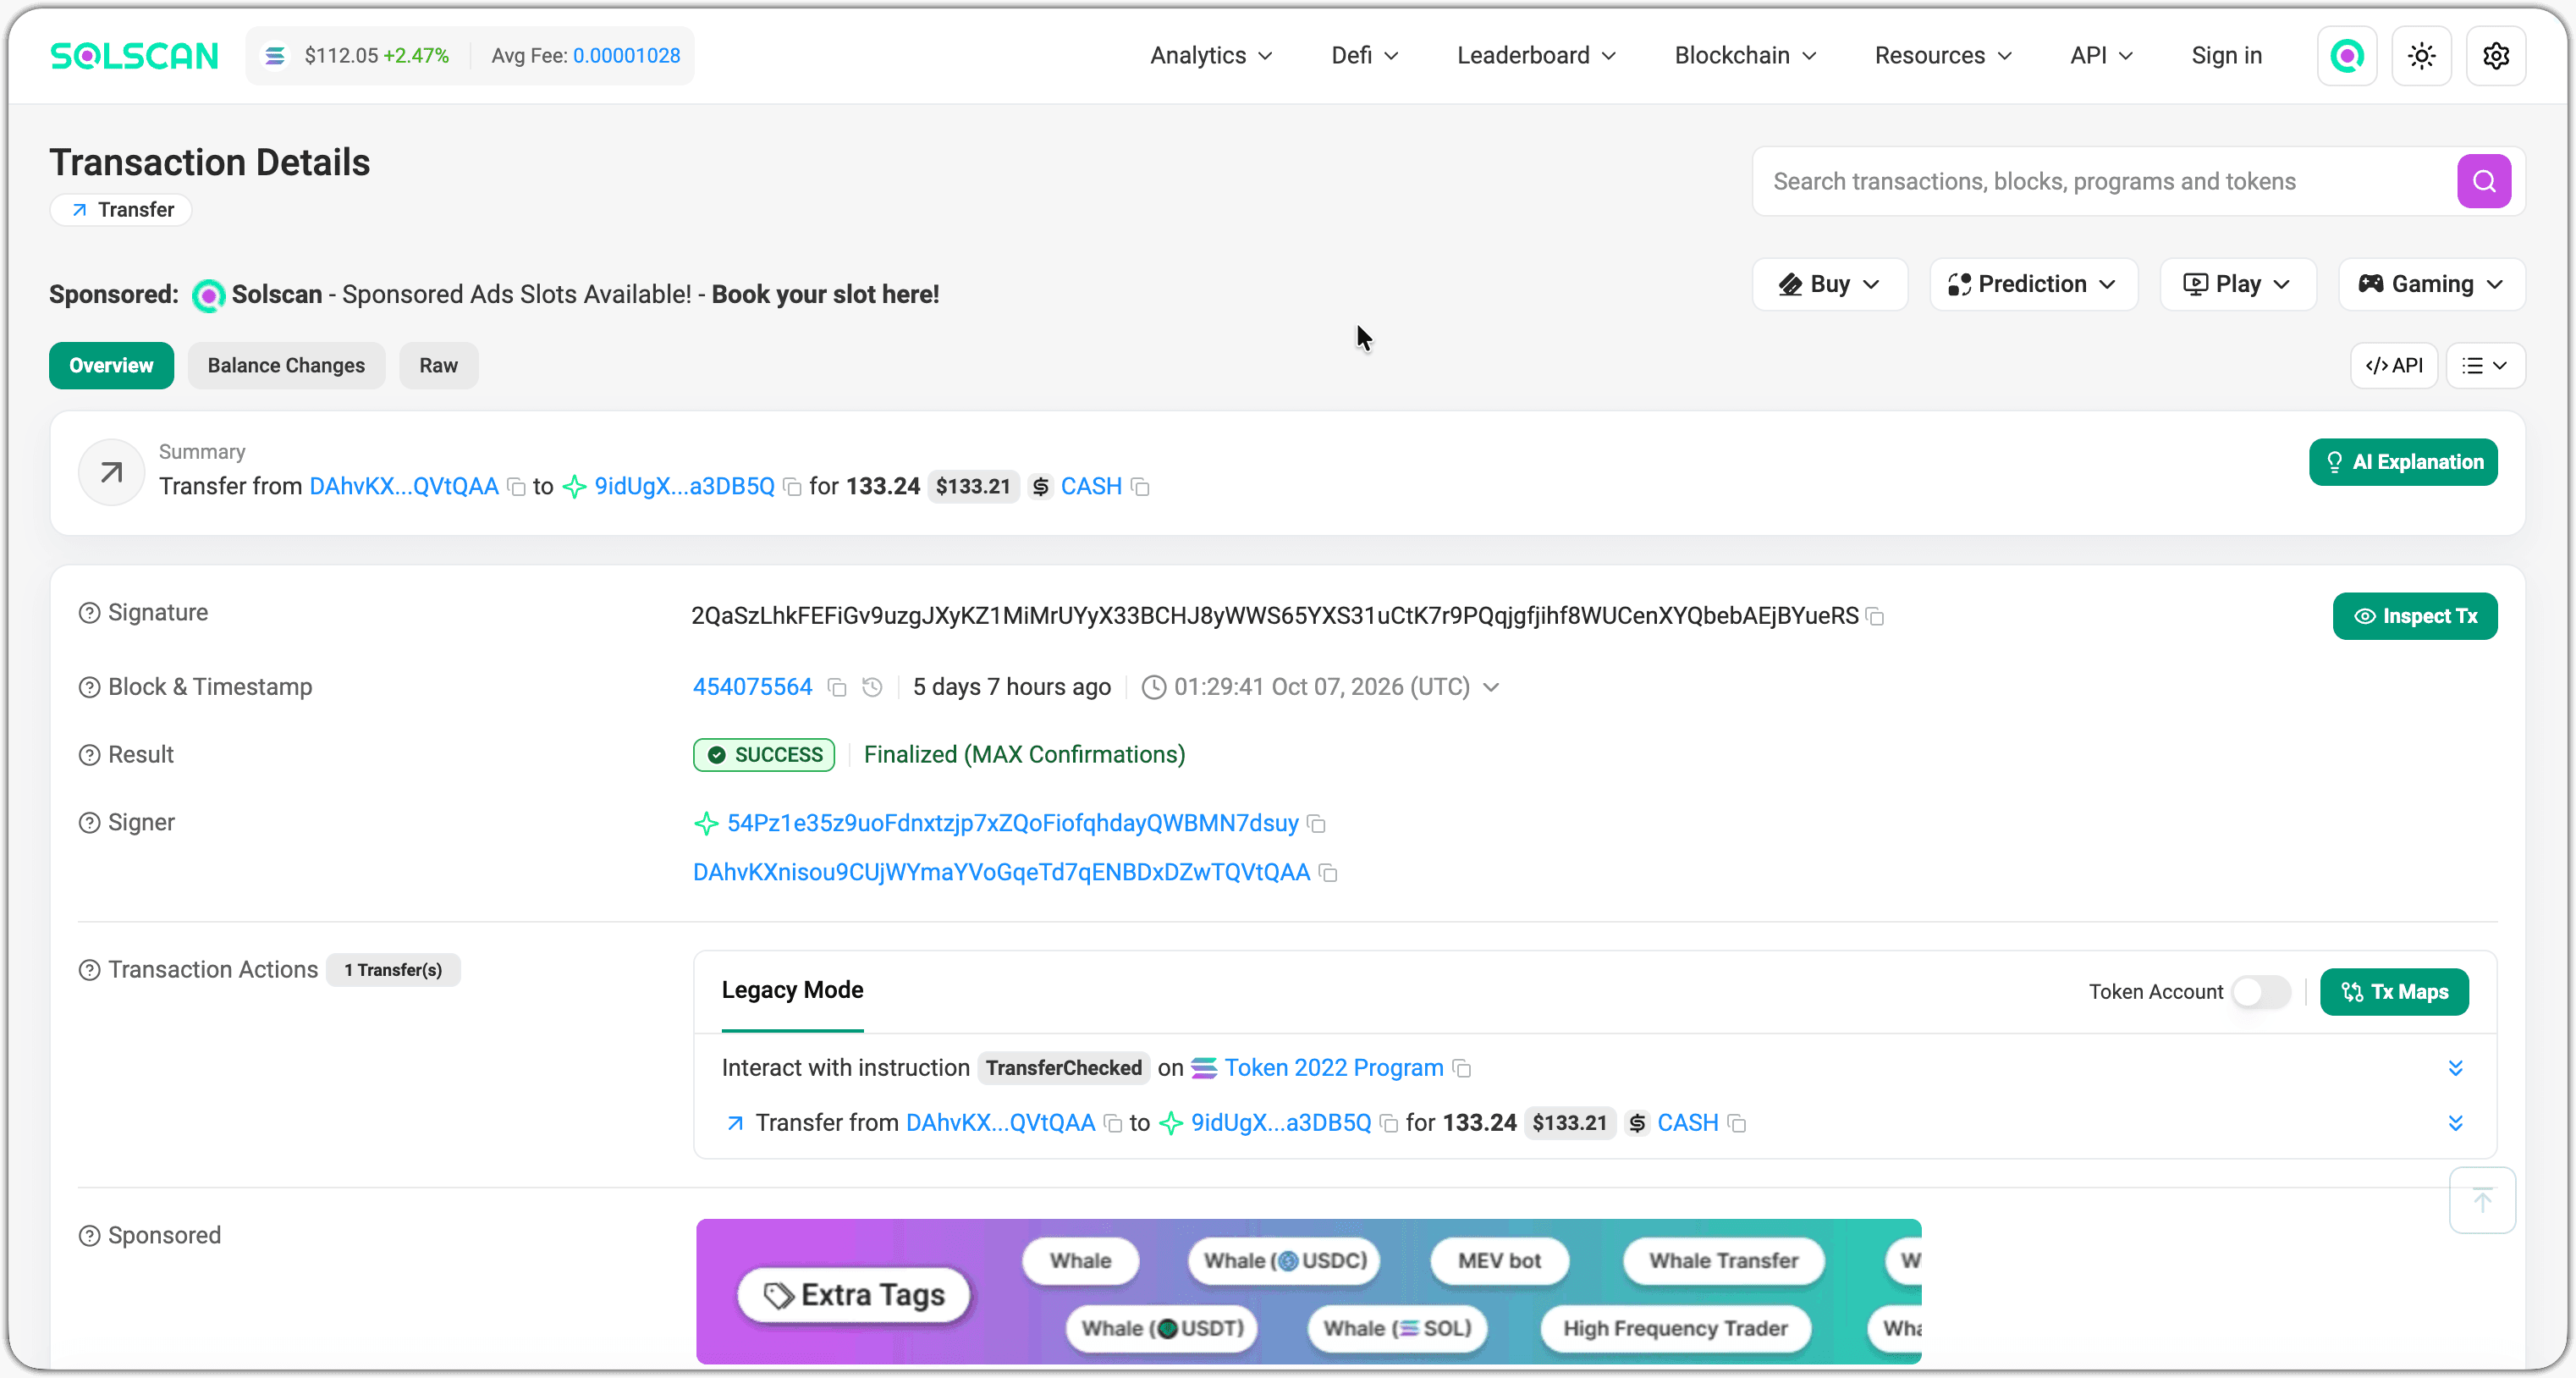Expand the Buy dropdown
This screenshot has height=1378, width=2576.
(1830, 284)
